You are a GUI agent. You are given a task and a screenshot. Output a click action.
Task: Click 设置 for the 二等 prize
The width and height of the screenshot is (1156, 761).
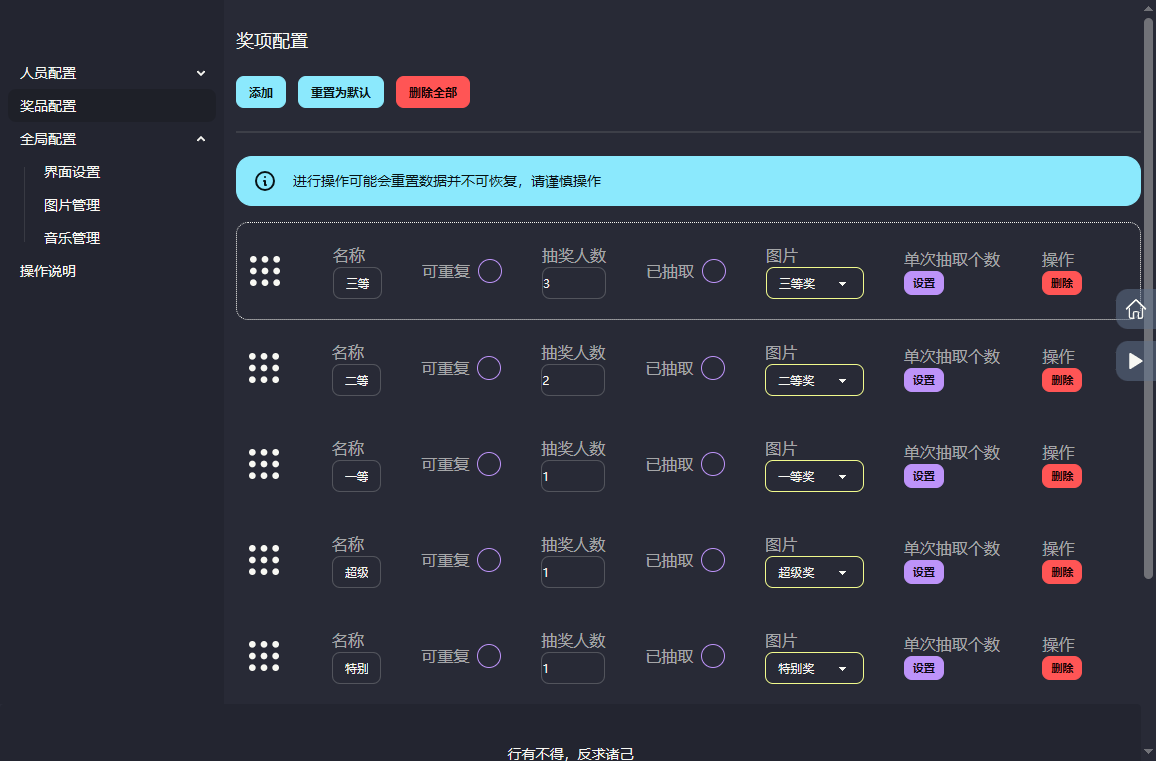(924, 380)
